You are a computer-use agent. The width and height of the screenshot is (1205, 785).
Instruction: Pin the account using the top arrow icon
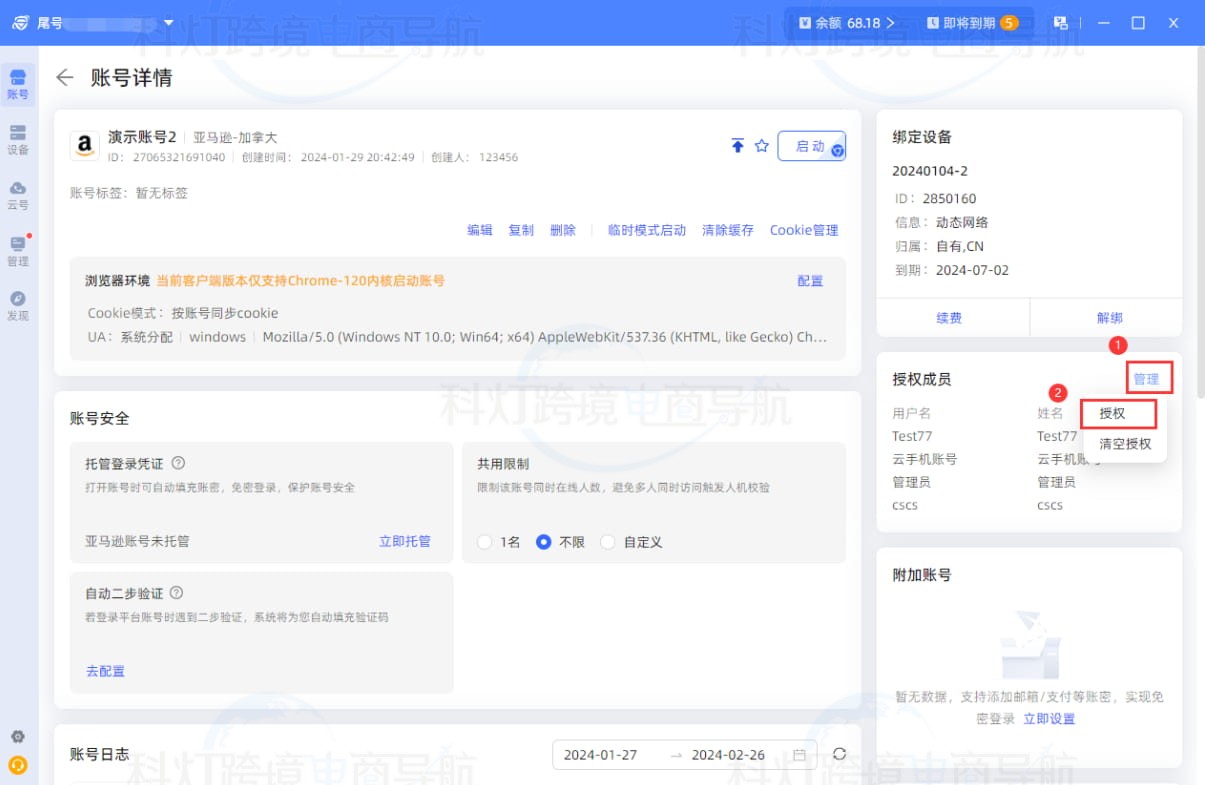click(738, 145)
